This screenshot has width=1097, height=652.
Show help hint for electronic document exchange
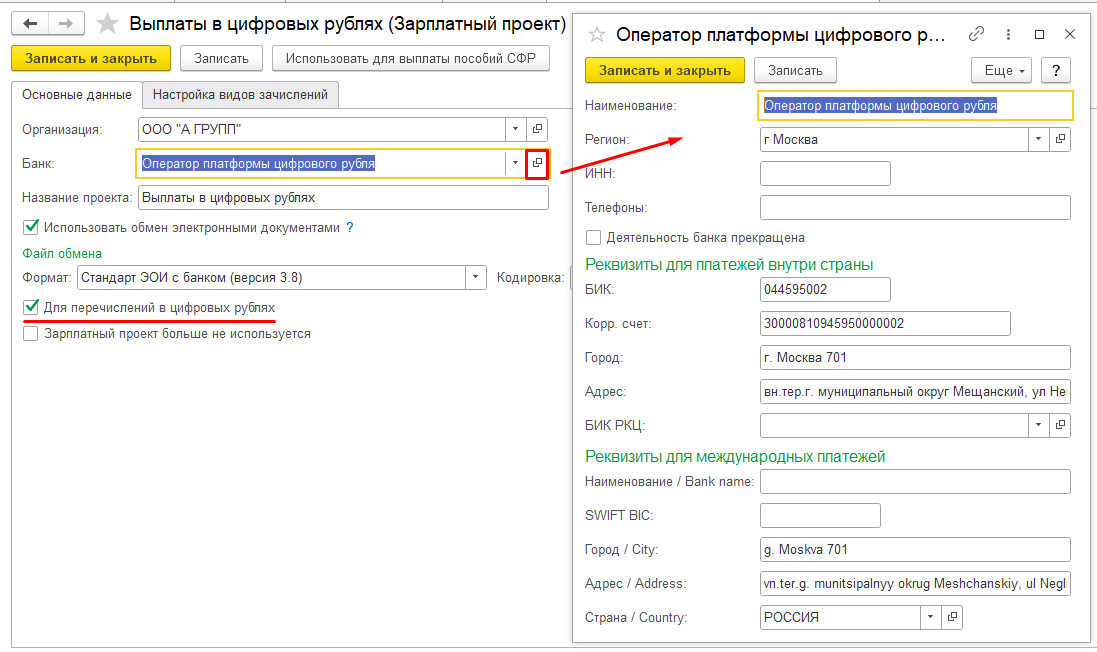pos(351,227)
